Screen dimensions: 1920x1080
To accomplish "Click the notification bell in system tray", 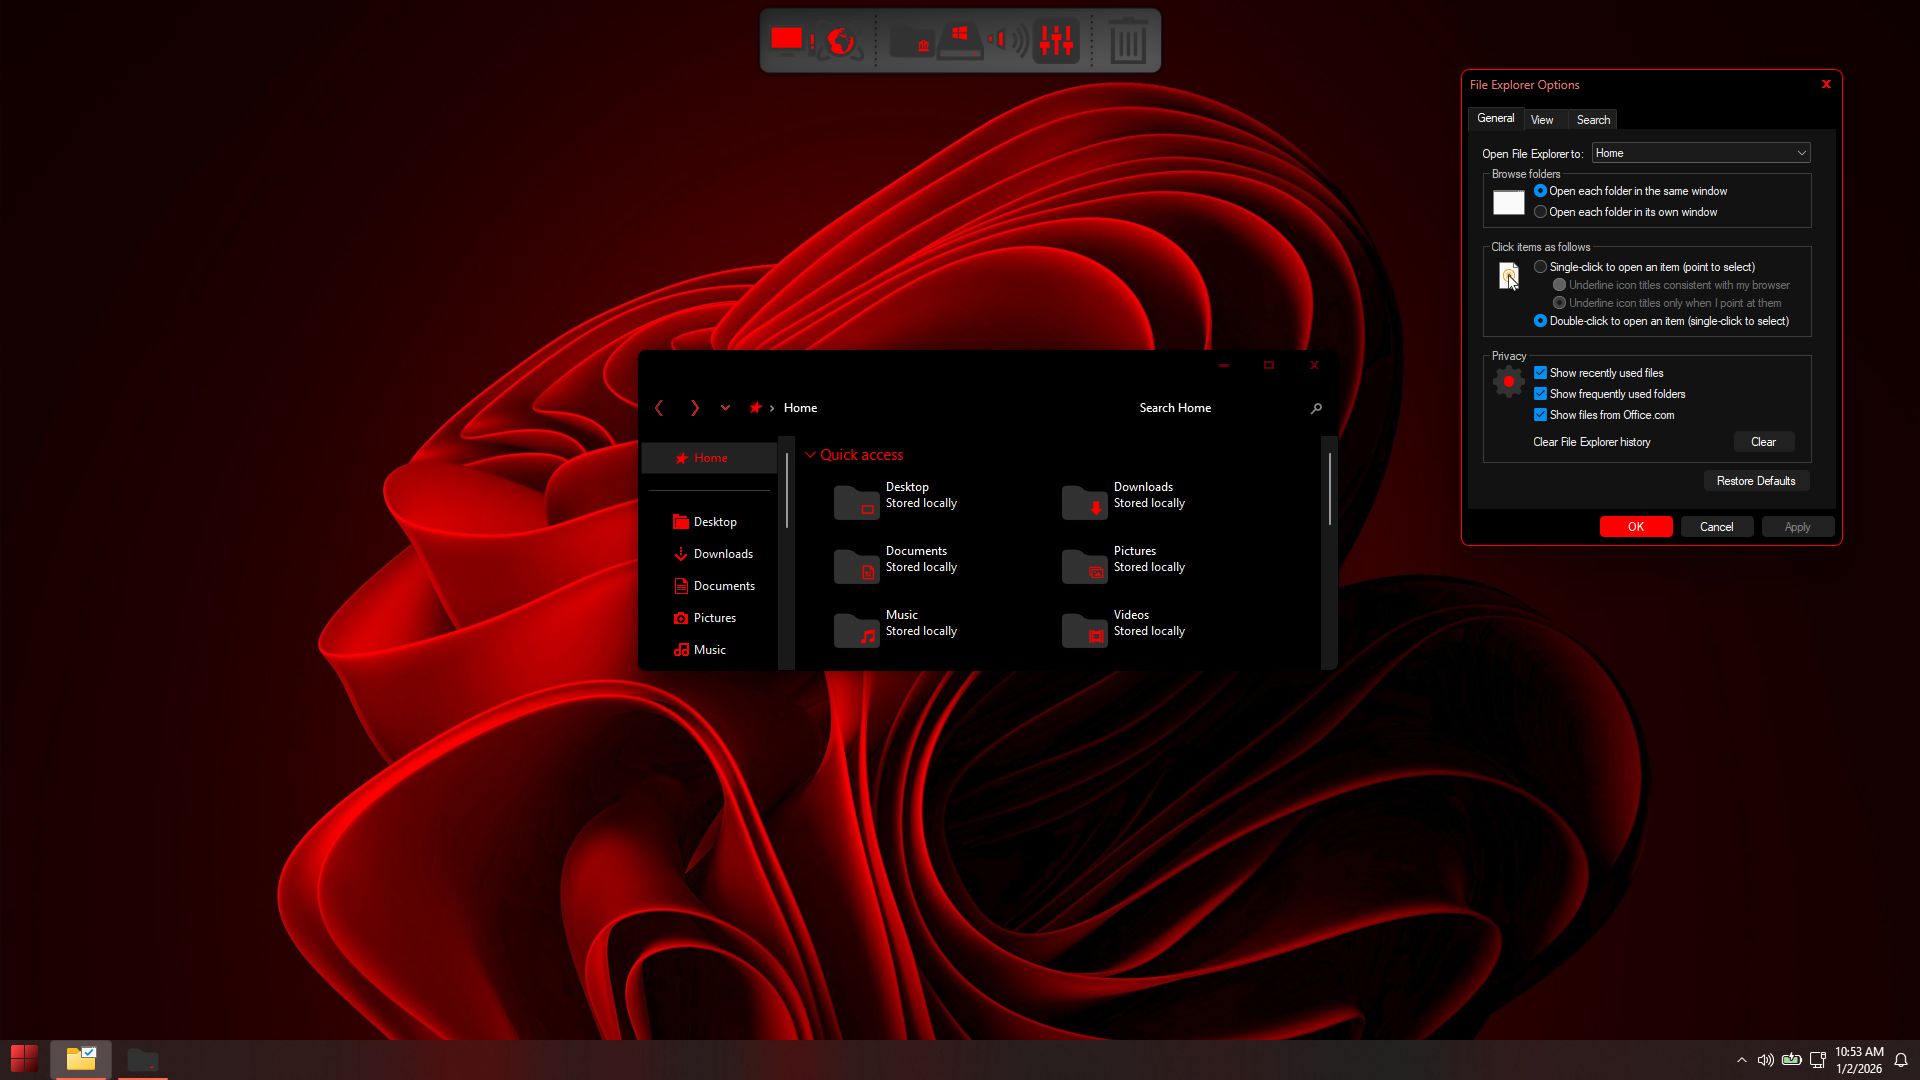I will [1901, 1060].
